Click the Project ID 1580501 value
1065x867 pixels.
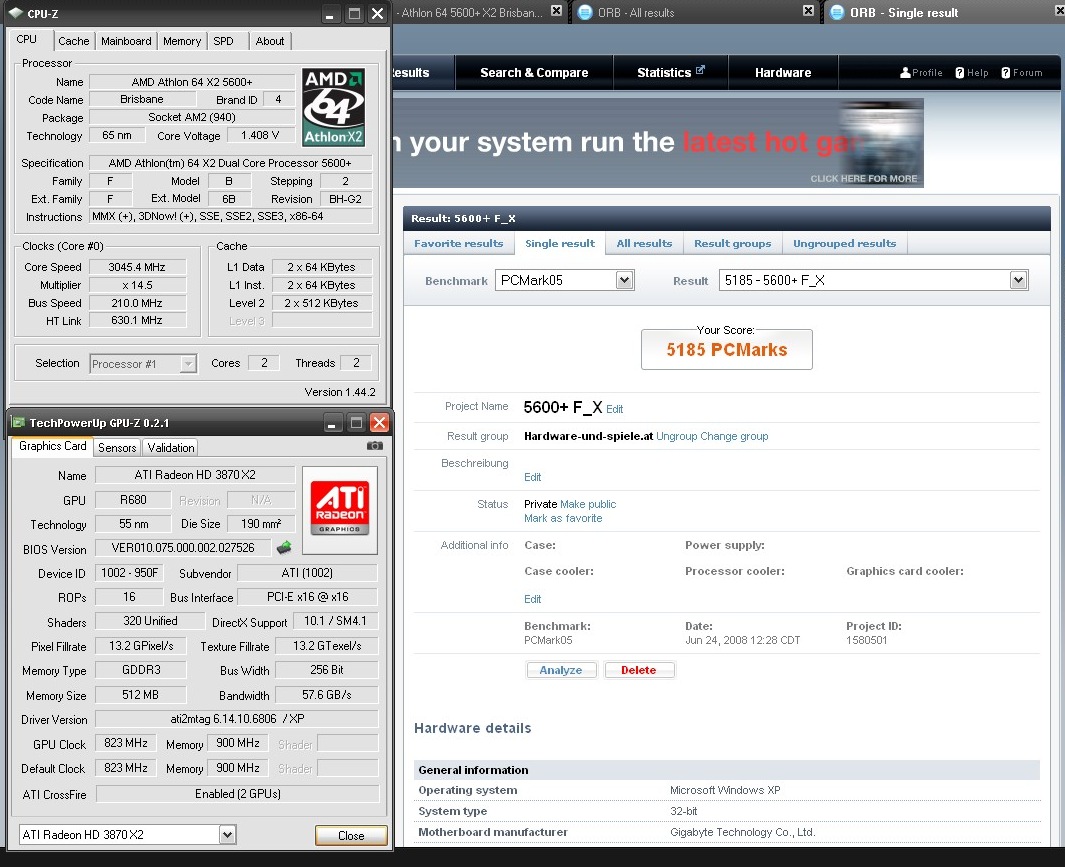(x=867, y=640)
